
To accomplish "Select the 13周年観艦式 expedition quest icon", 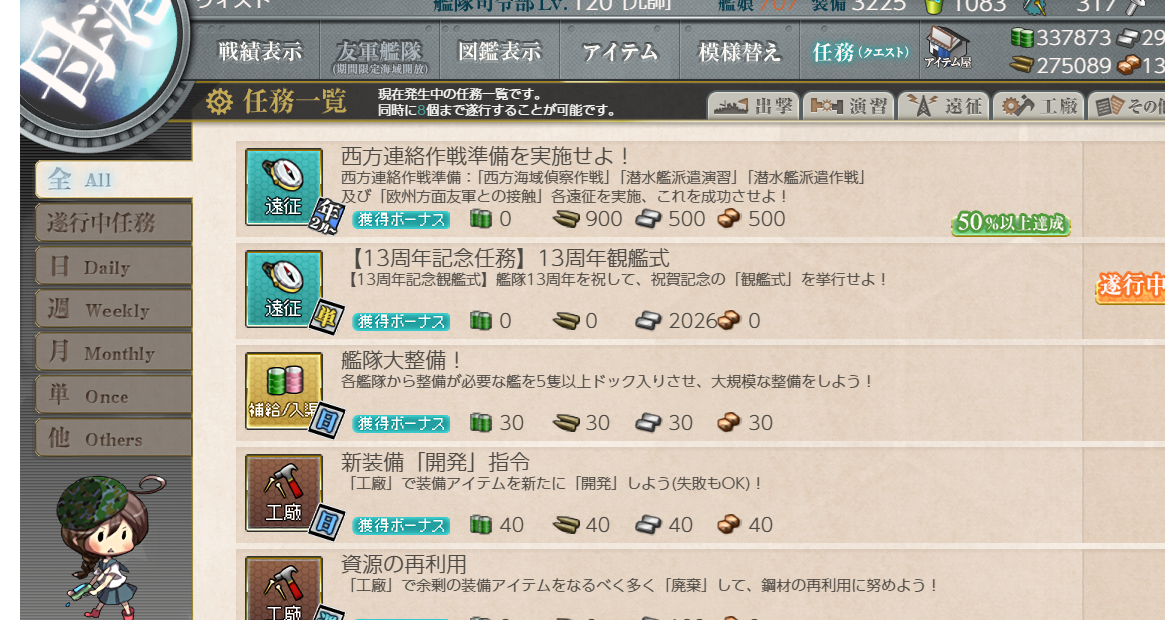I will [284, 289].
